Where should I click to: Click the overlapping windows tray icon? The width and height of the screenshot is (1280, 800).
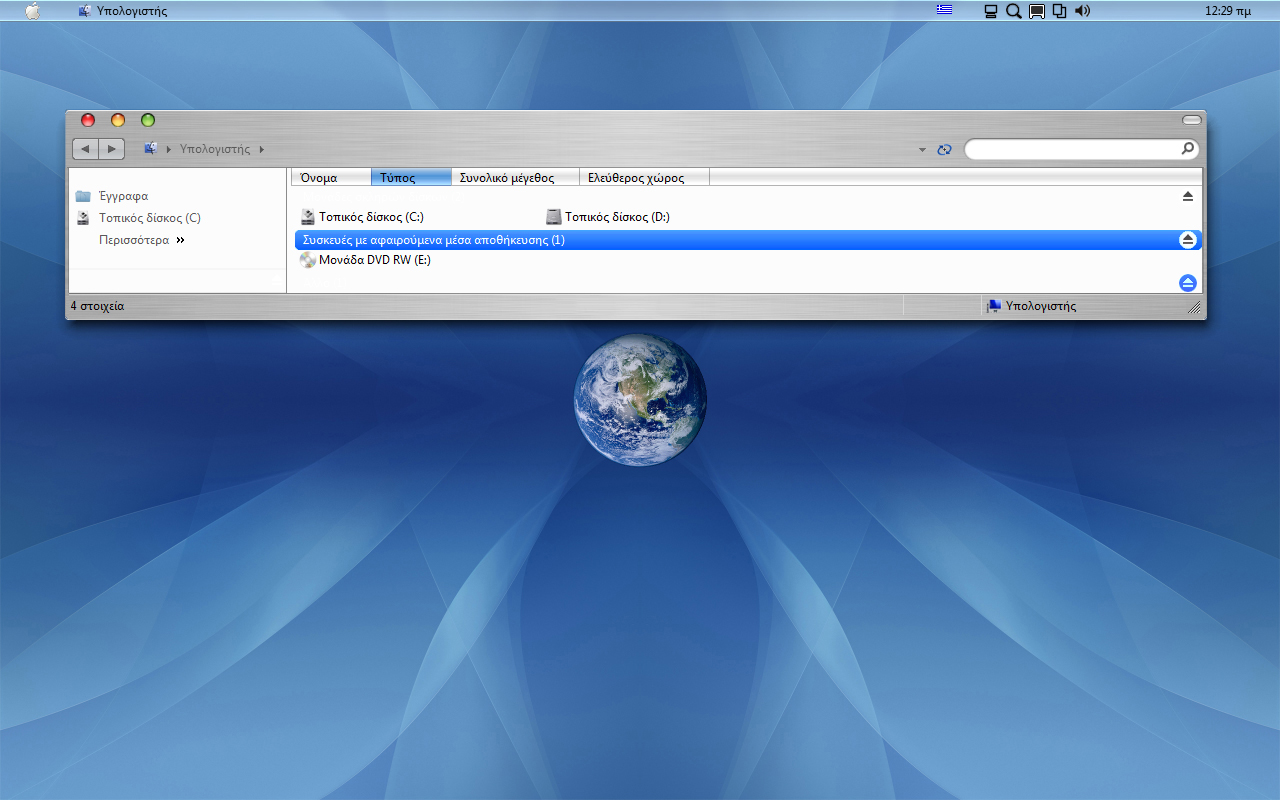[1059, 11]
